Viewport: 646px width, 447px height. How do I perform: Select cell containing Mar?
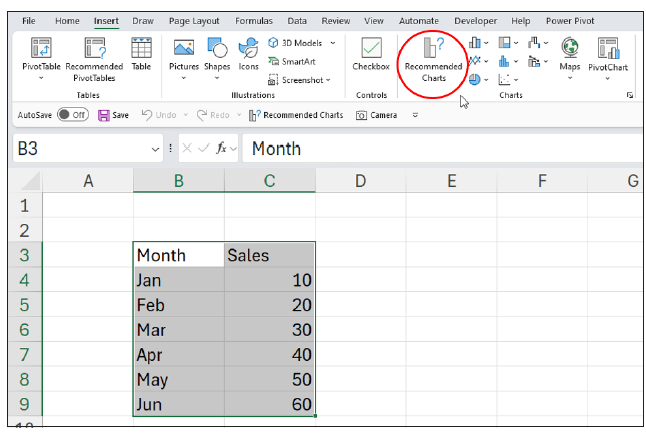[179, 330]
